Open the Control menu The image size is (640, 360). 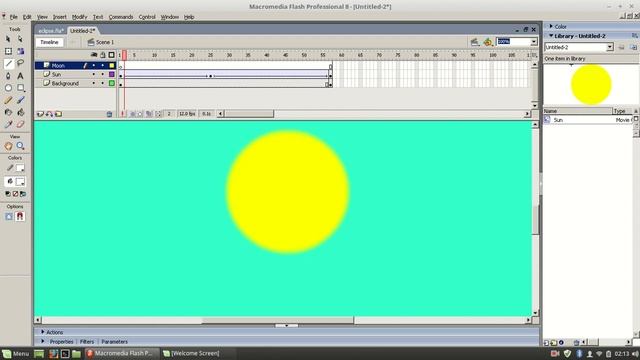(x=147, y=17)
